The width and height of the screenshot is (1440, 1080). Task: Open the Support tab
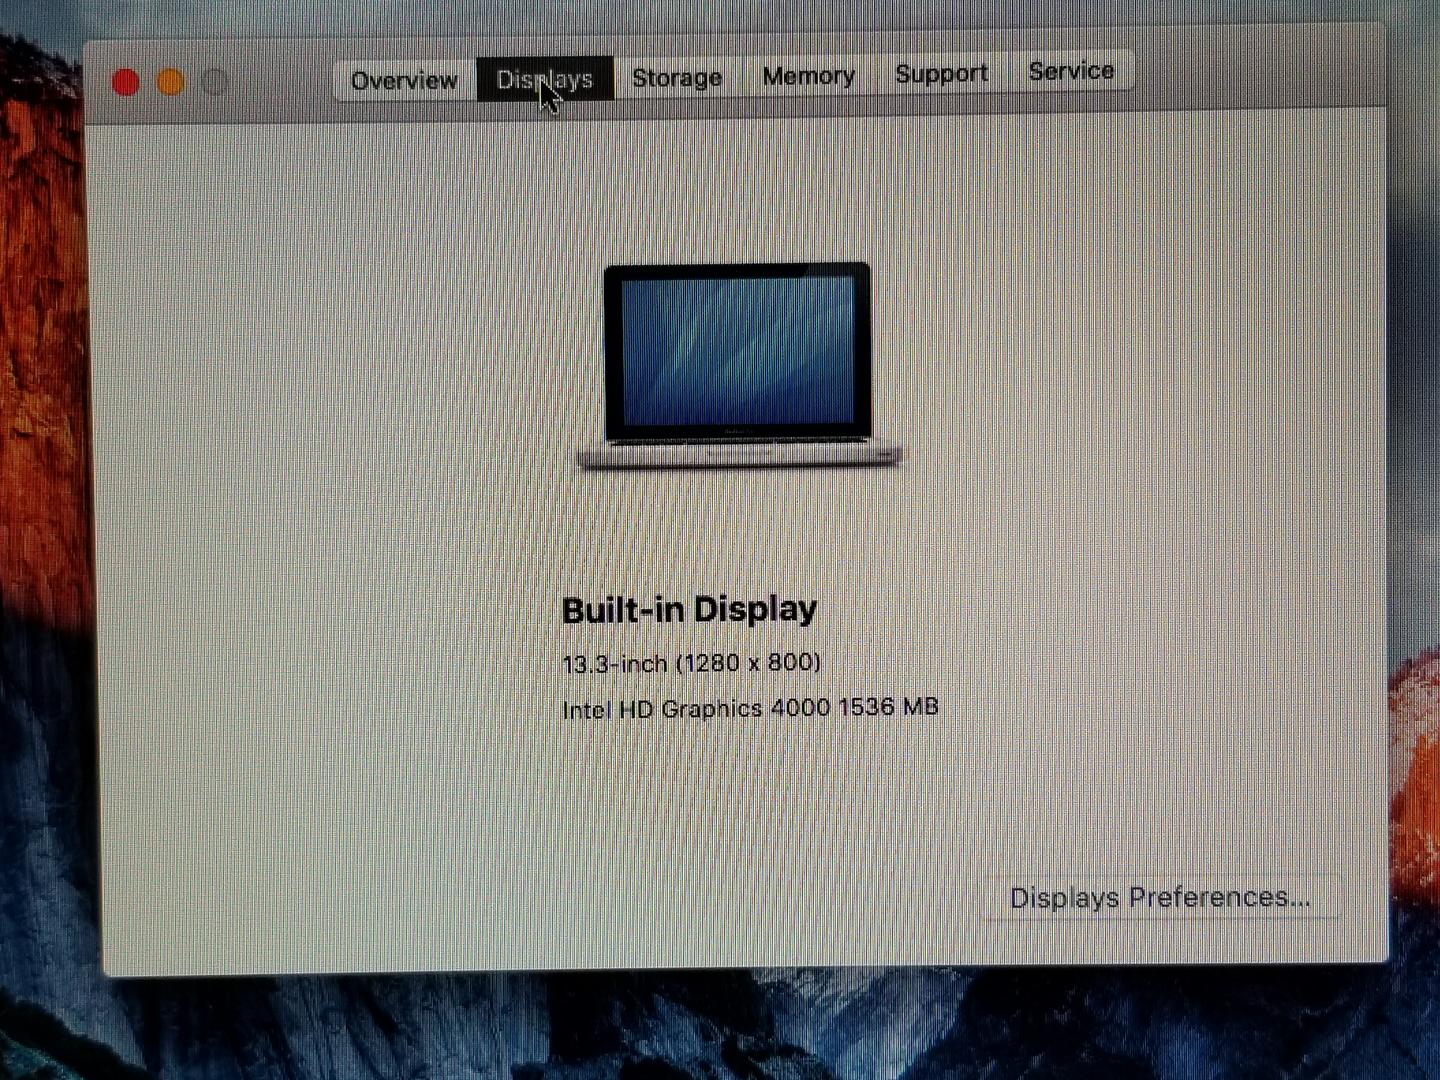(941, 73)
